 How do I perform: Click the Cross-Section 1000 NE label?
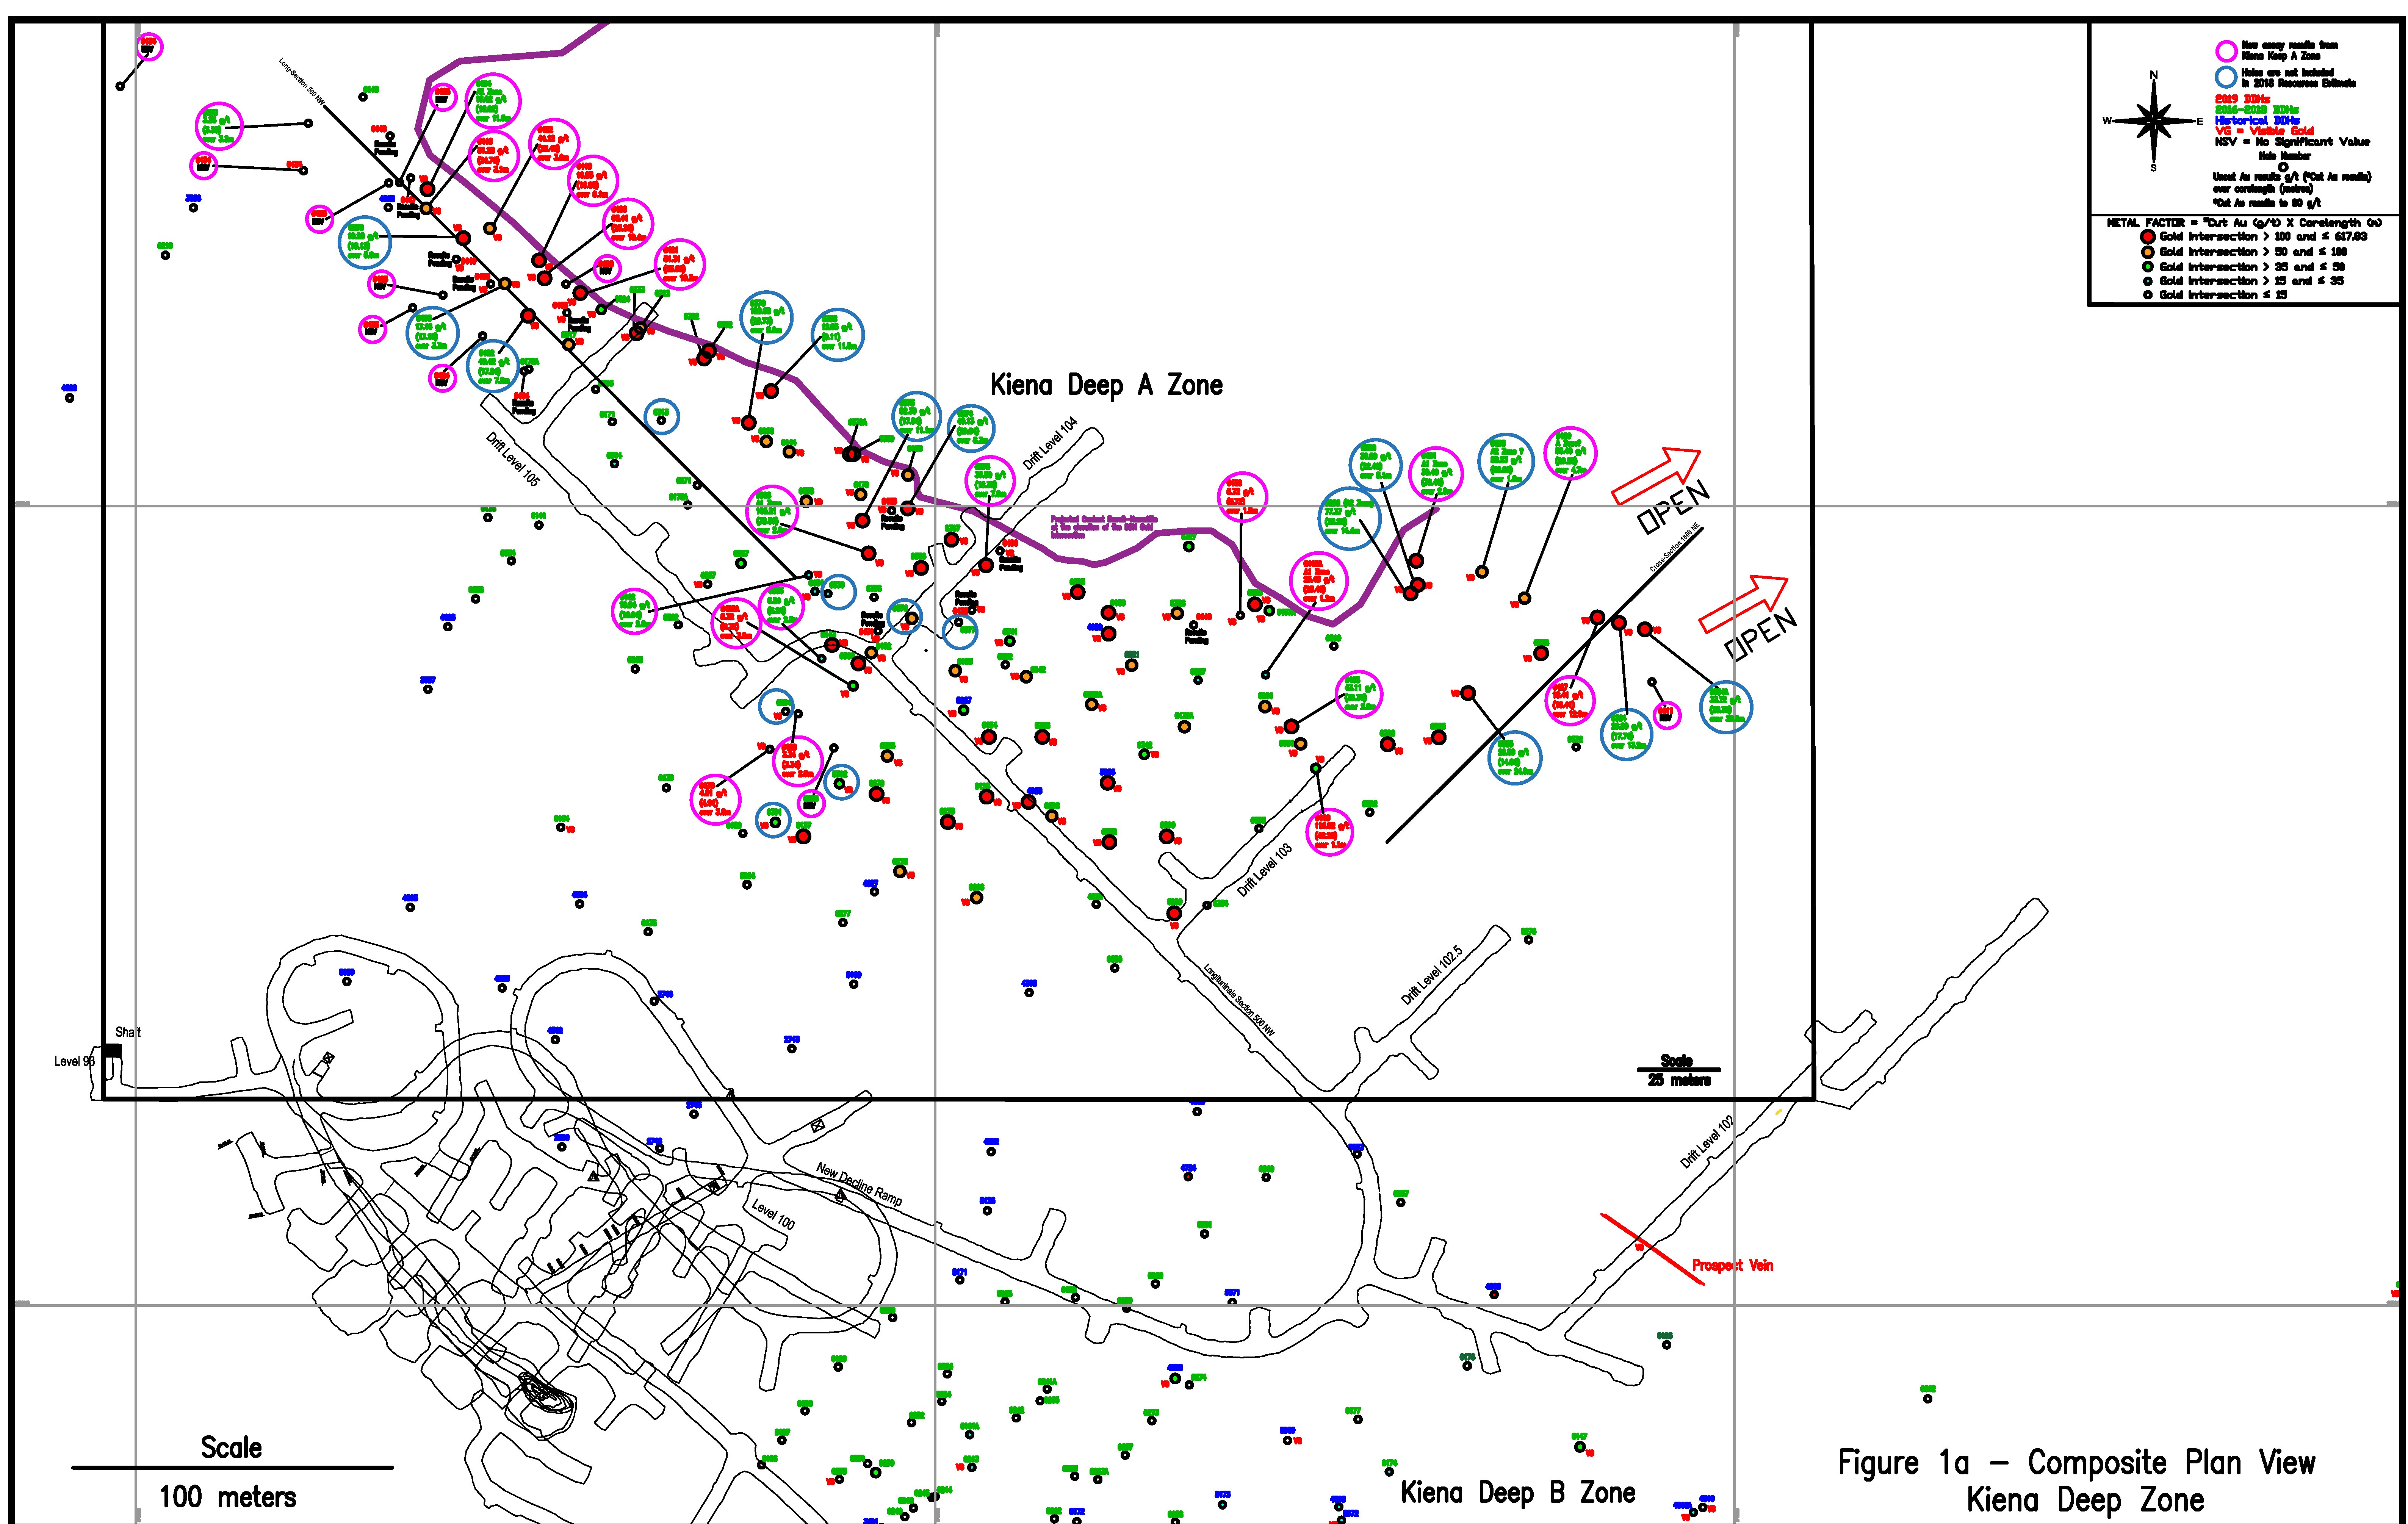coord(1675,547)
